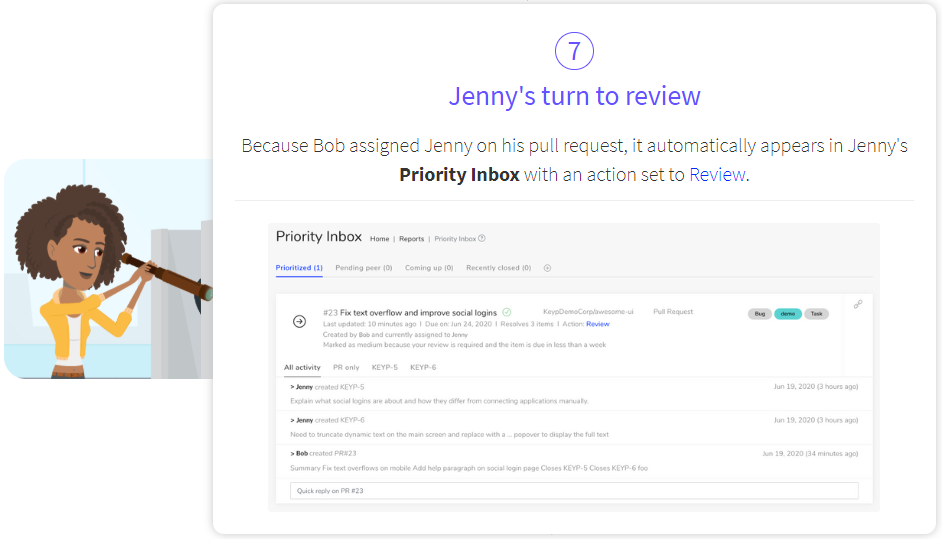Click the KeypDemoCorp/awesome-ui repository name

point(588,312)
